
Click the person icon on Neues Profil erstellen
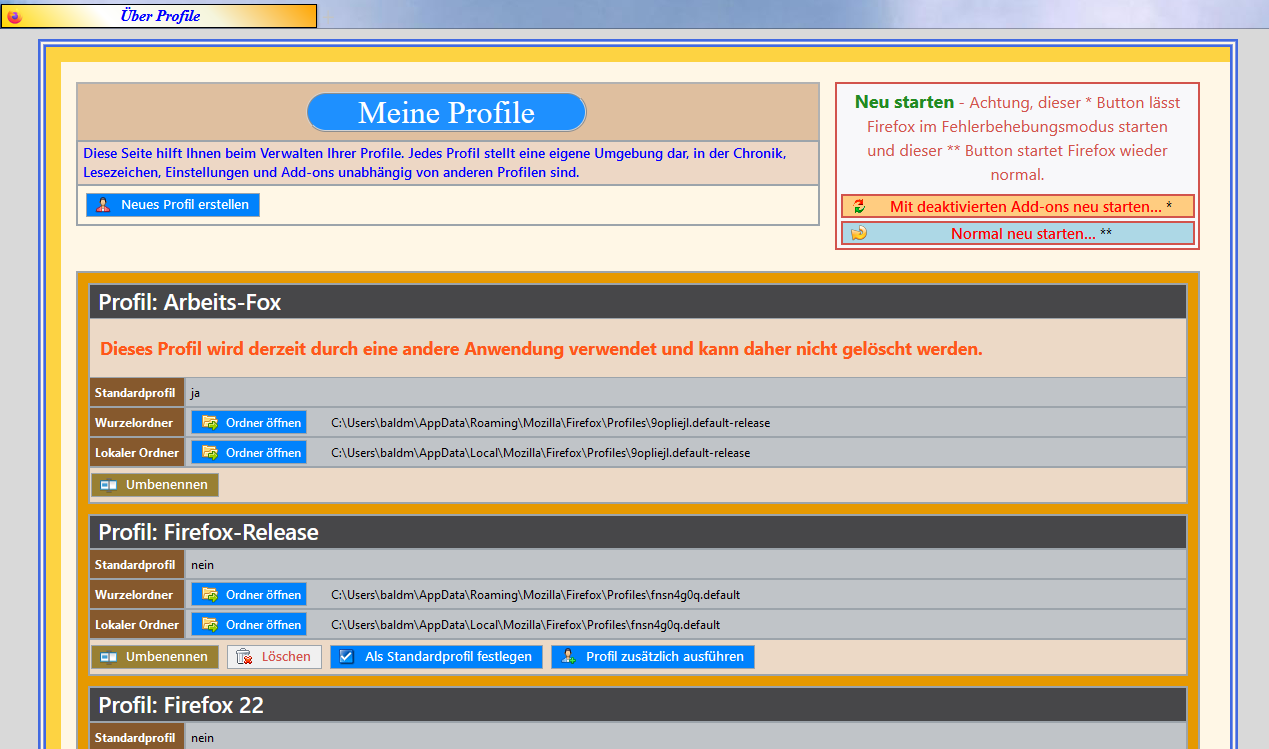point(103,205)
